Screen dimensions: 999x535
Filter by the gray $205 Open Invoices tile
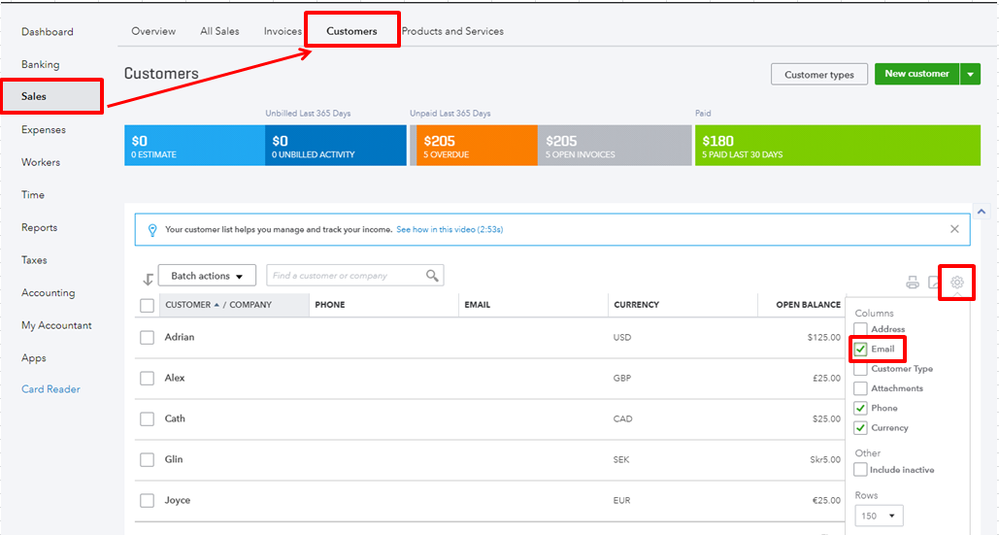pos(615,145)
